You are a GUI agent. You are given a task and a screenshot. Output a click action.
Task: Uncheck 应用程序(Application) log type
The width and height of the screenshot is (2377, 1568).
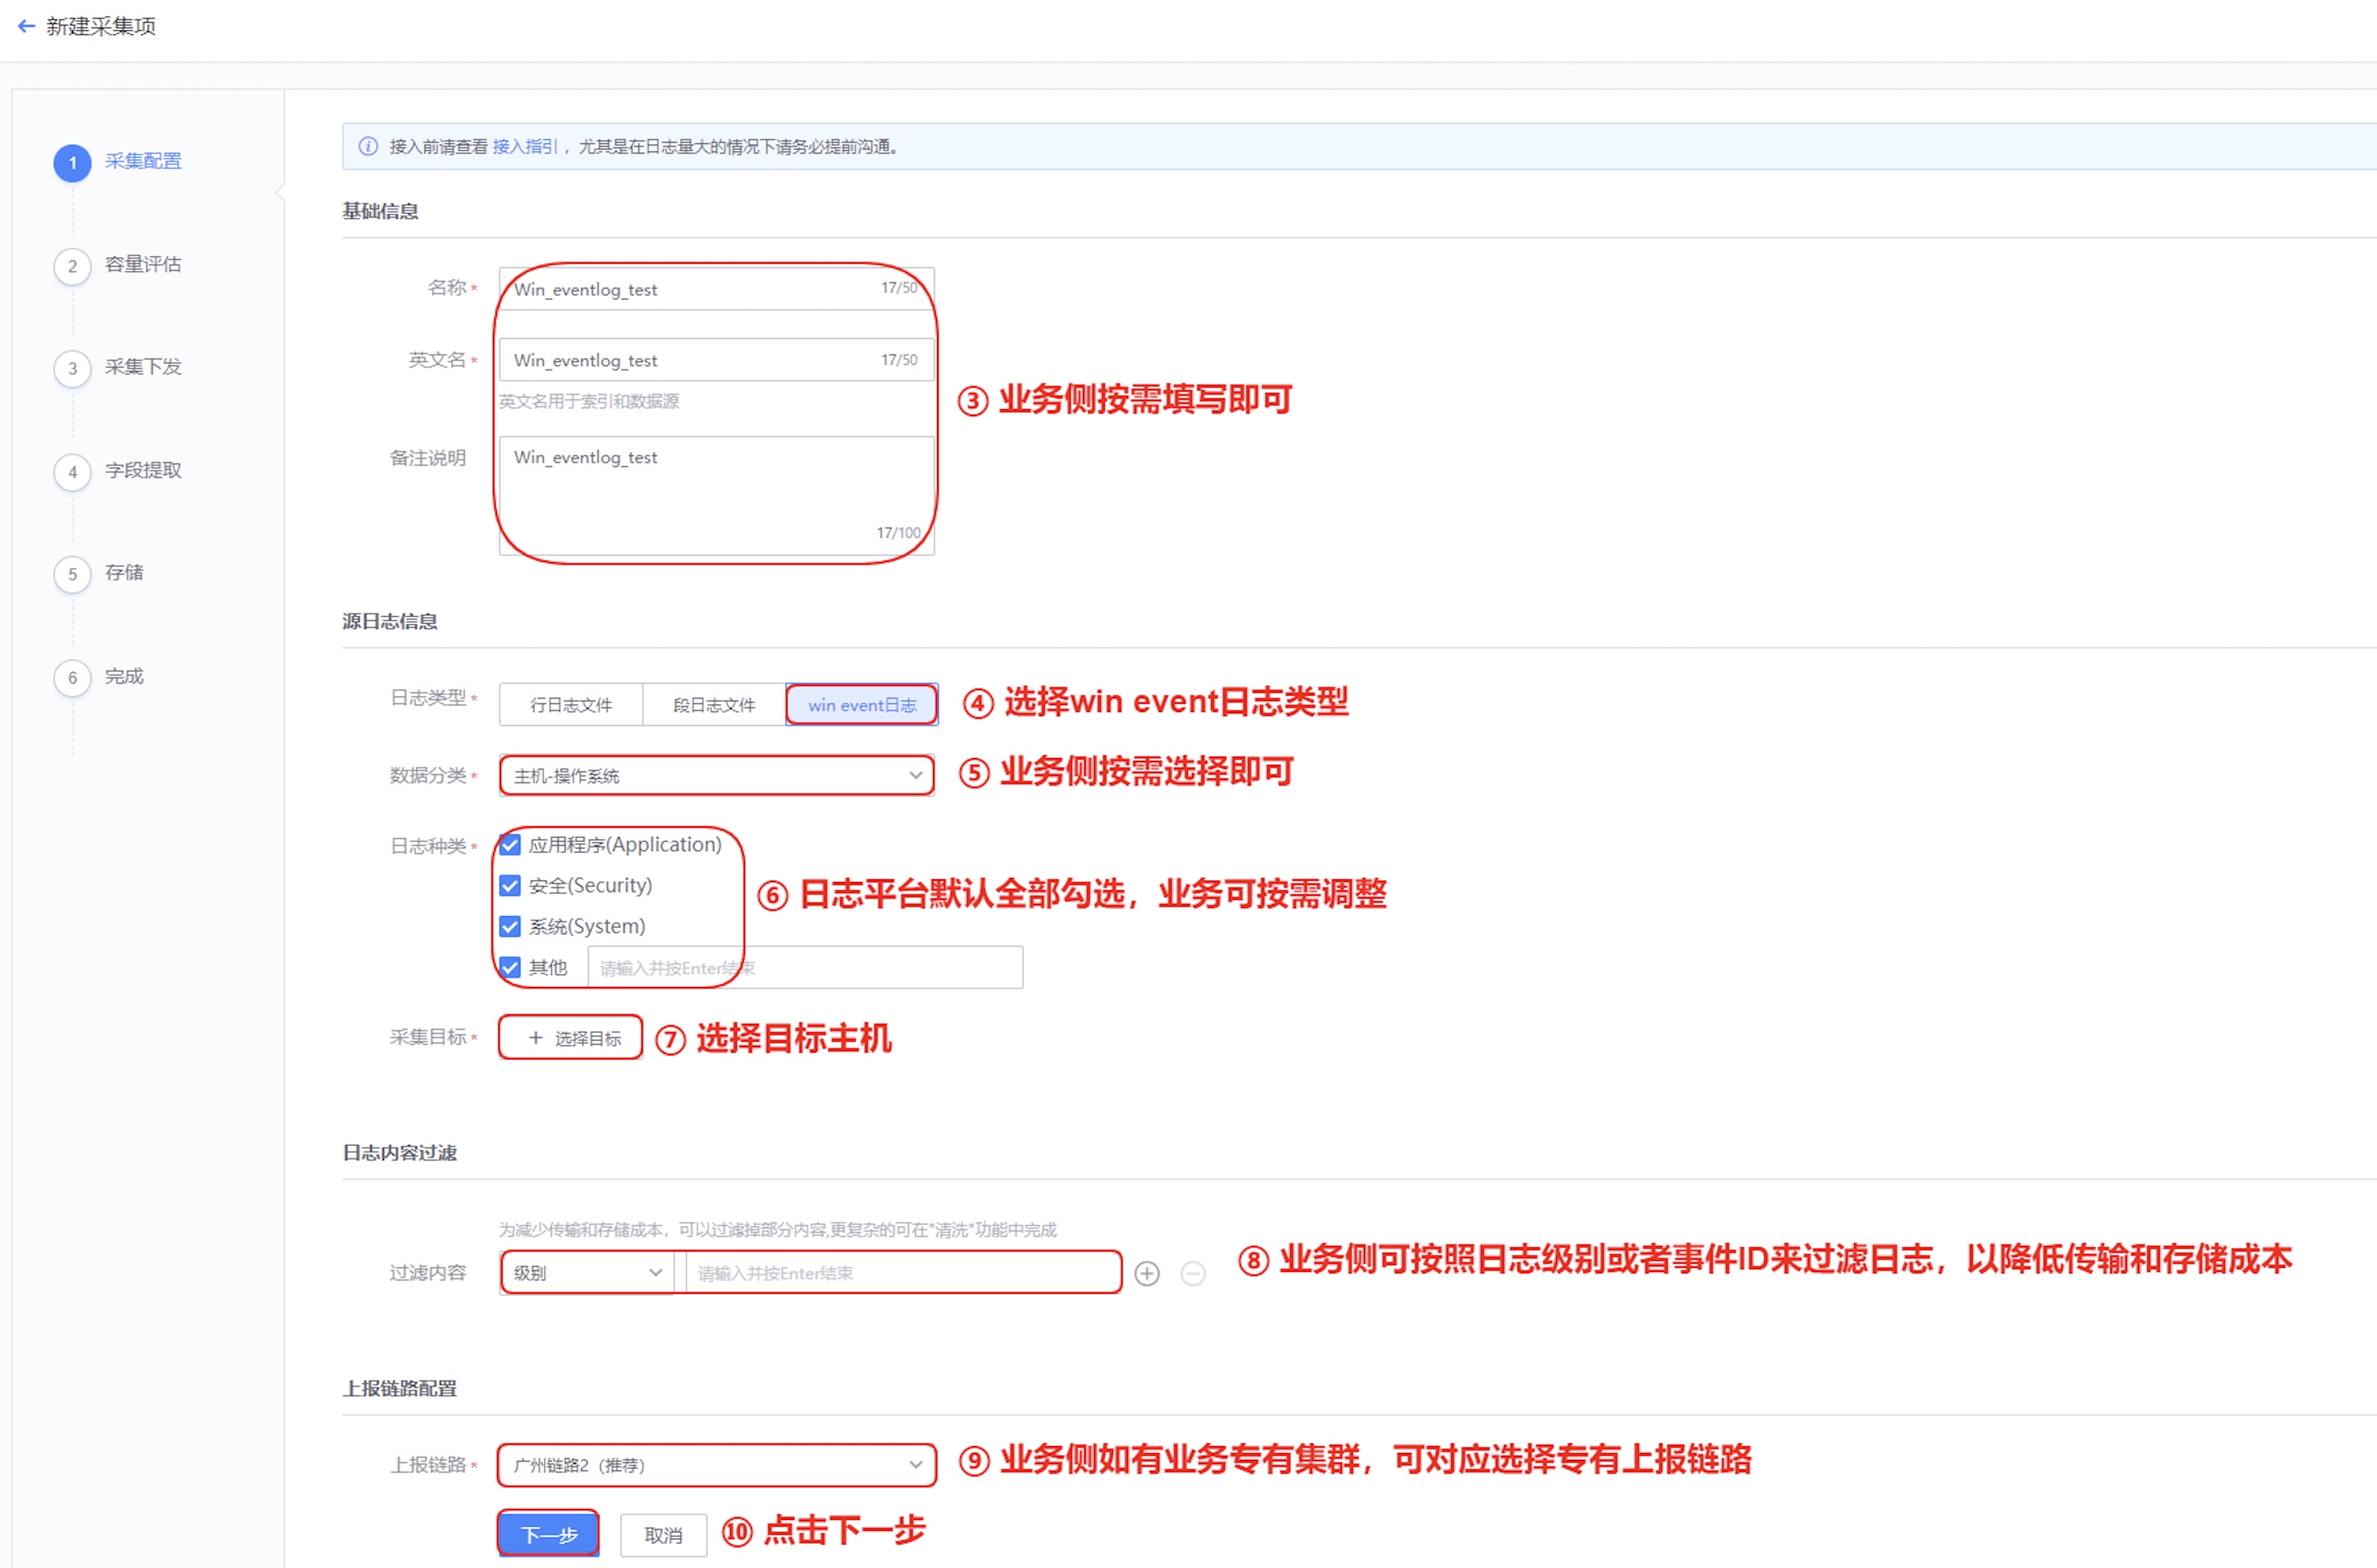(x=510, y=845)
